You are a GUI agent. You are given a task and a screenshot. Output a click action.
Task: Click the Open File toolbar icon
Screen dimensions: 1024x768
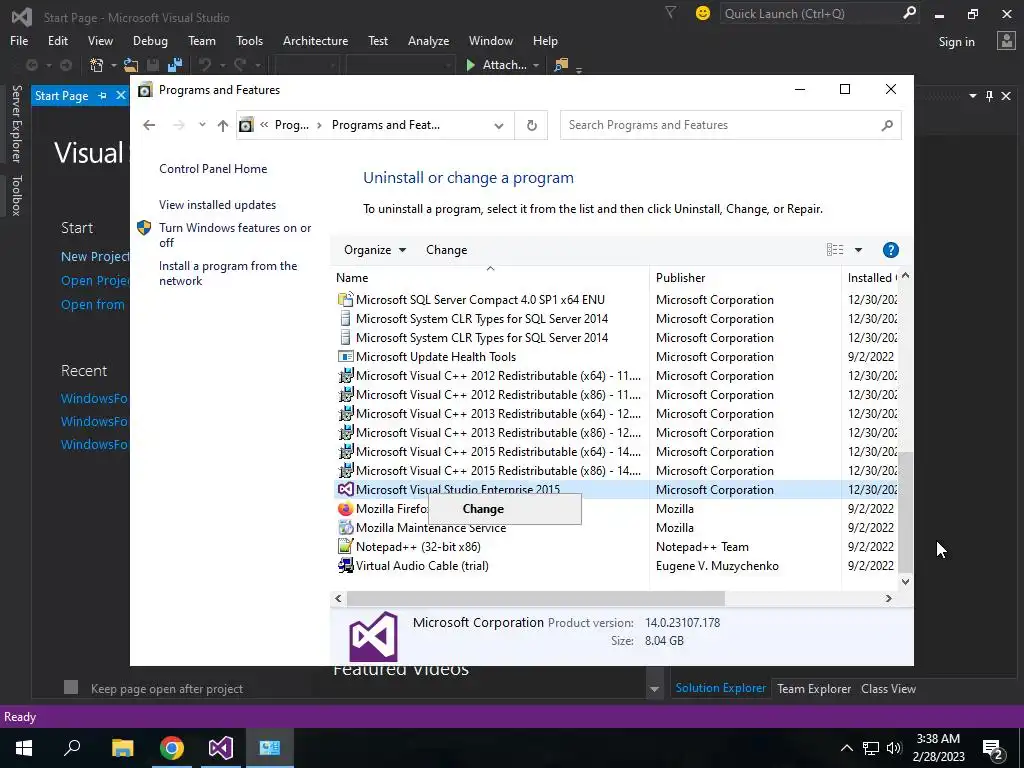(131, 65)
